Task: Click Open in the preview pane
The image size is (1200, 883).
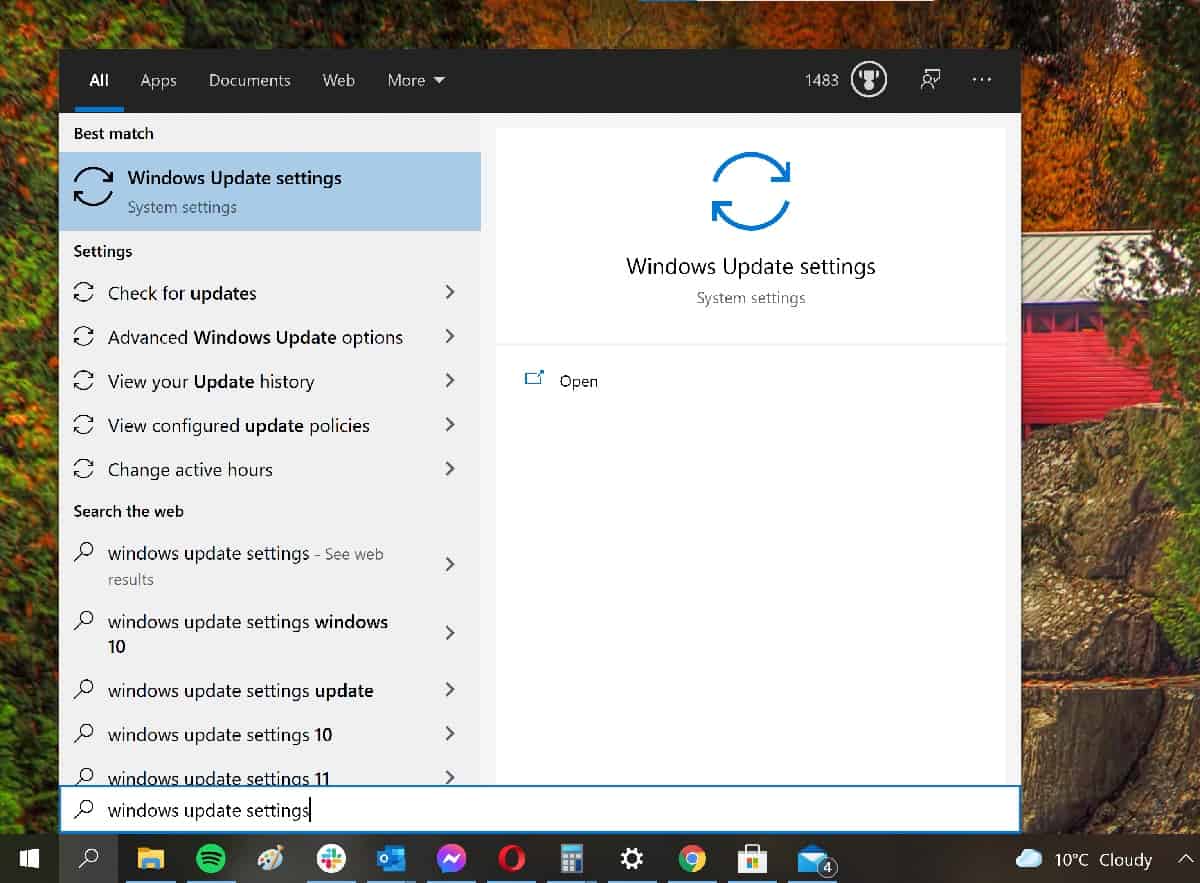Action: click(578, 381)
